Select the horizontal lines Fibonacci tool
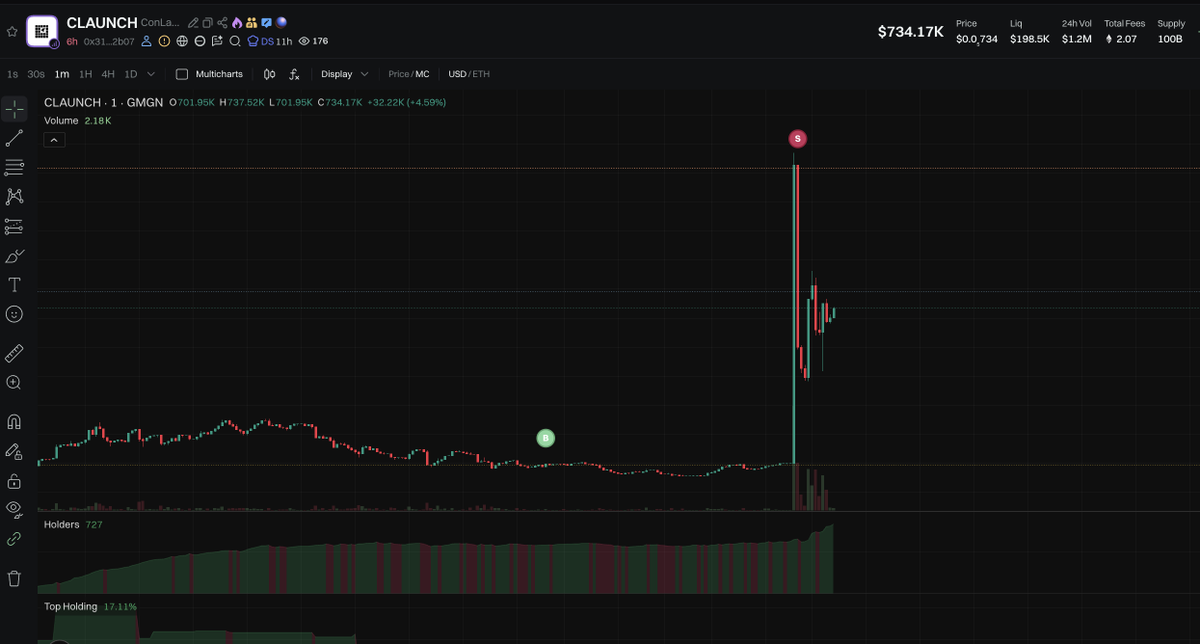This screenshot has width=1200, height=644. pos(14,167)
